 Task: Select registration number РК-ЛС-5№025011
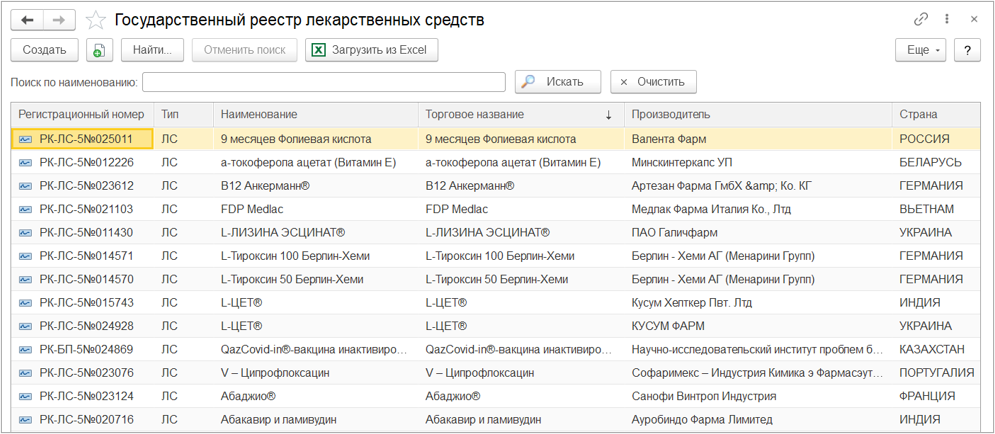click(86, 139)
